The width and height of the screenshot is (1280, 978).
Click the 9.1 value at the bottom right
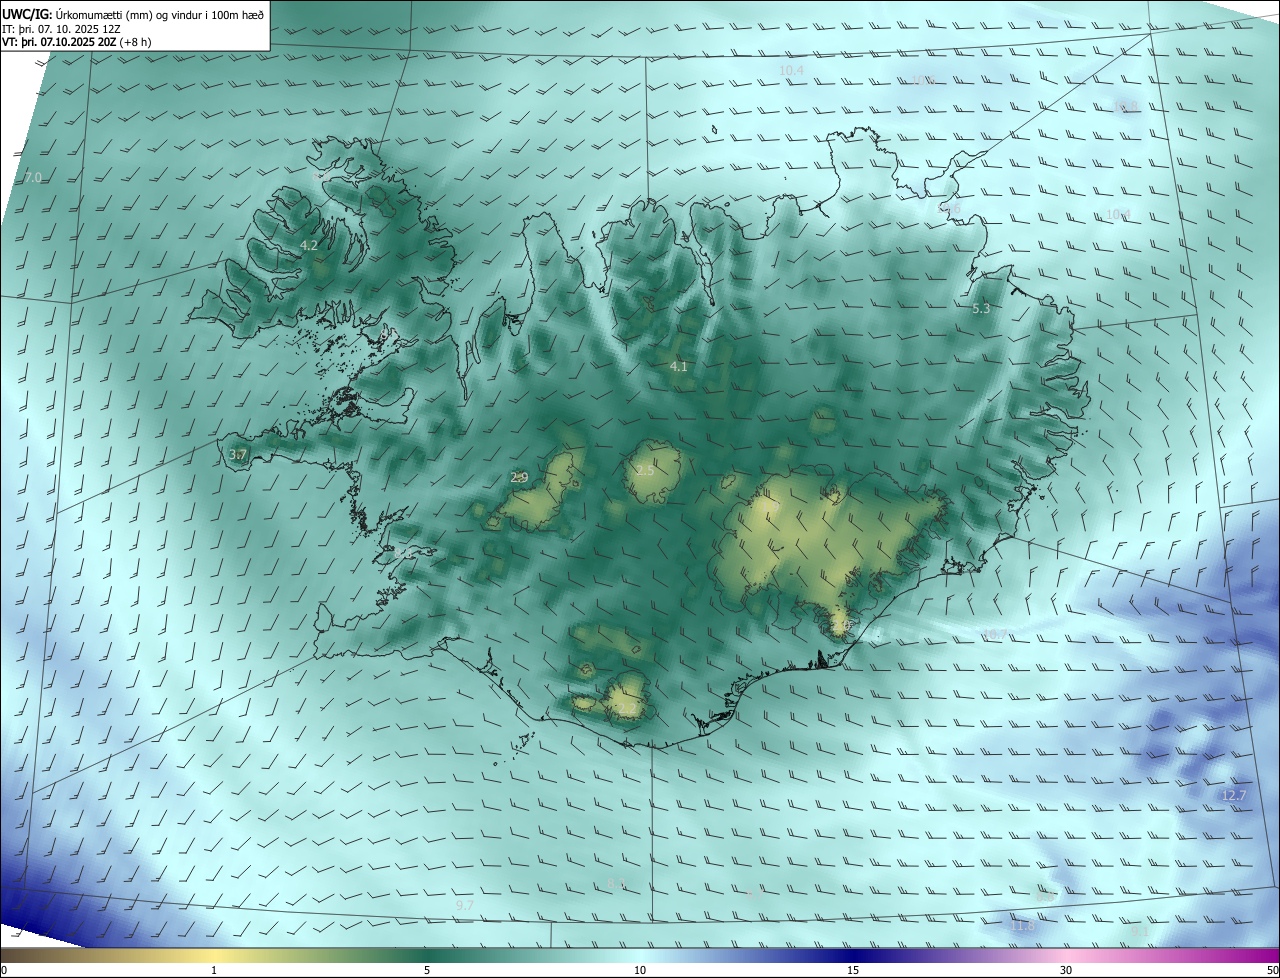click(x=1139, y=931)
